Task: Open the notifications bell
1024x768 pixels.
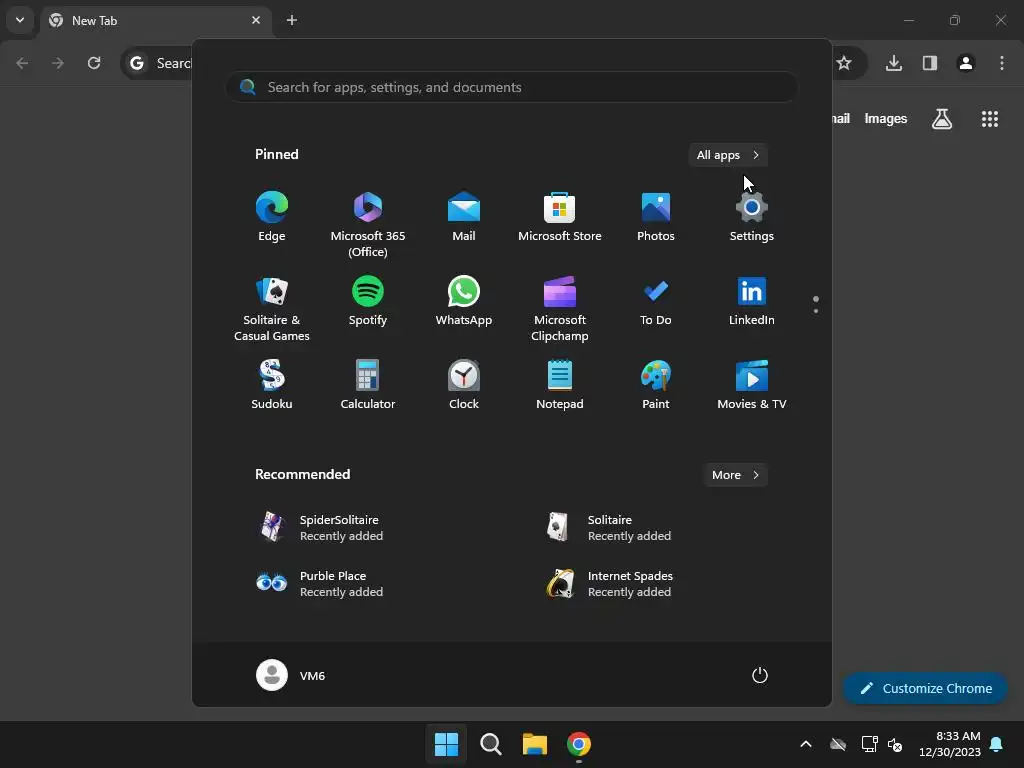Action: [x=997, y=744]
